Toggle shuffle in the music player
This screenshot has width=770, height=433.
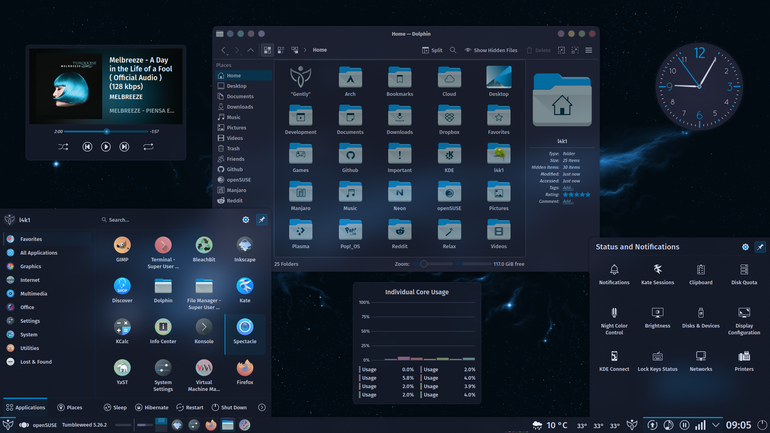point(63,147)
